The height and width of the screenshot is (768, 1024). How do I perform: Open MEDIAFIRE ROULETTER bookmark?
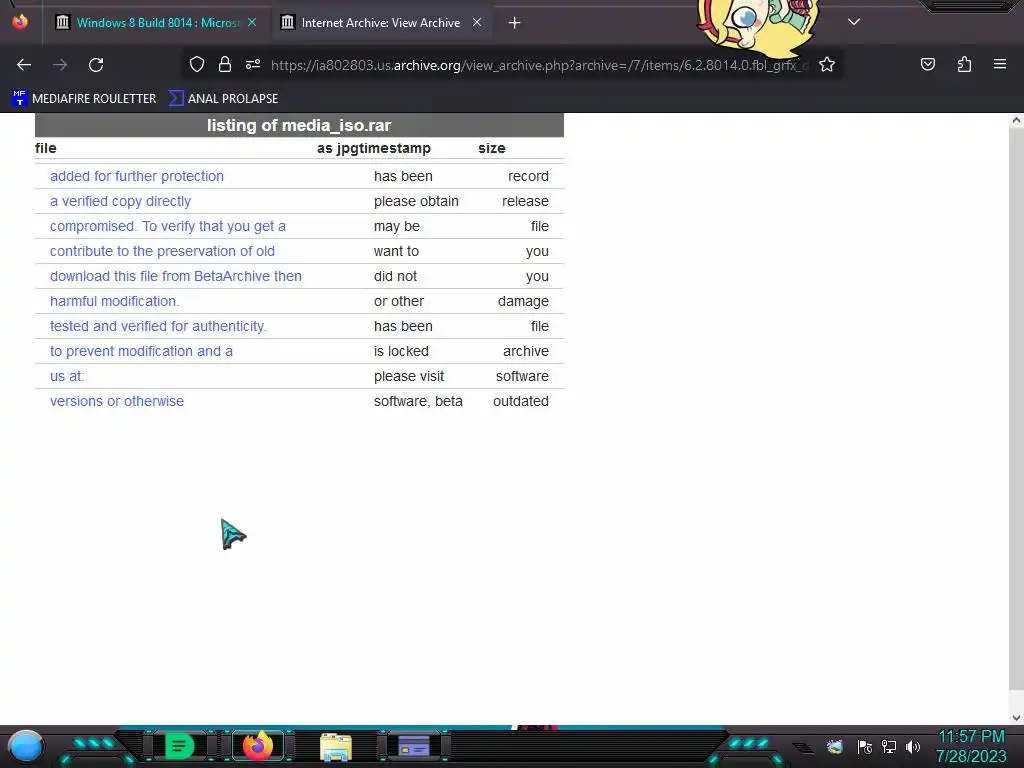click(84, 99)
